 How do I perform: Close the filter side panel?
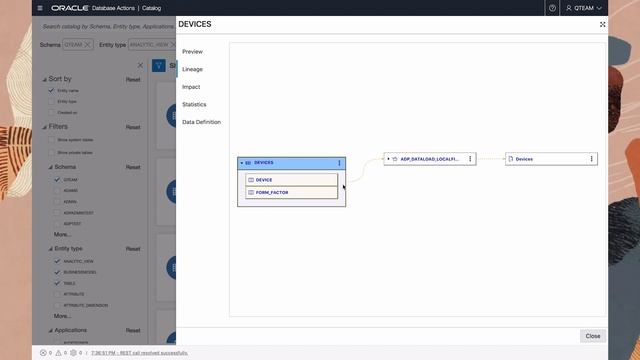pos(140,65)
